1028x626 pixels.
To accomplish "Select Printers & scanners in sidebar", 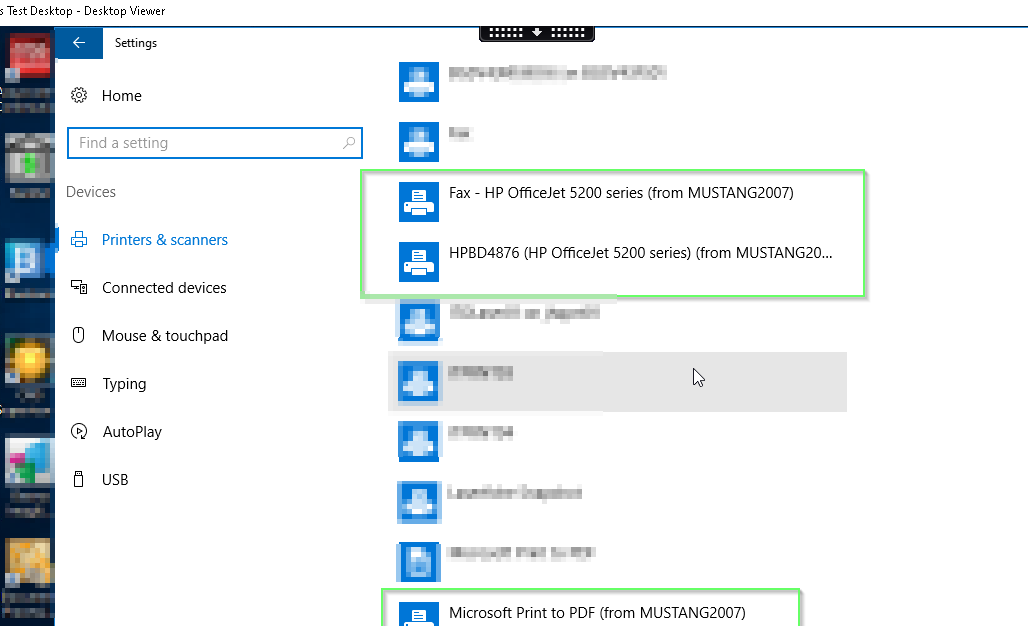I will pos(165,240).
